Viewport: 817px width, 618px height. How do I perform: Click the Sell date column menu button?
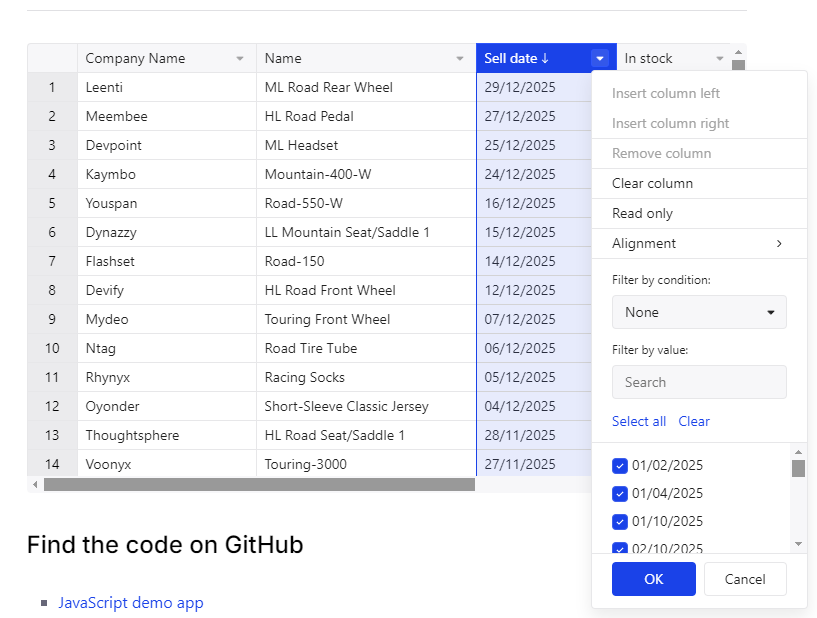coord(599,59)
